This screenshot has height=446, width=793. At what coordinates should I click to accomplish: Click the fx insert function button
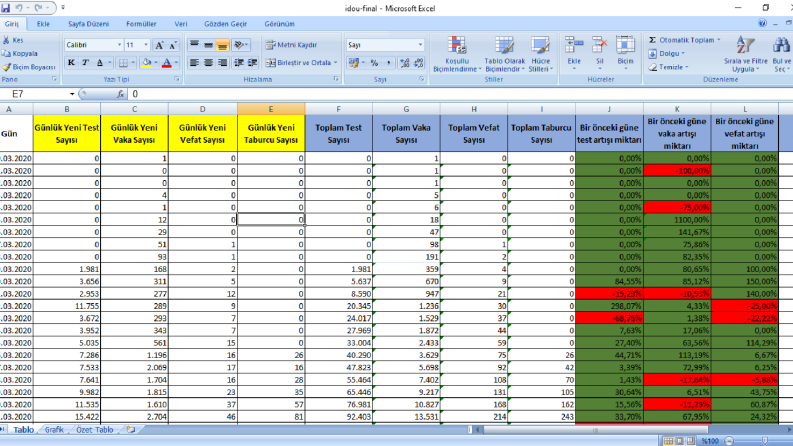click(120, 94)
